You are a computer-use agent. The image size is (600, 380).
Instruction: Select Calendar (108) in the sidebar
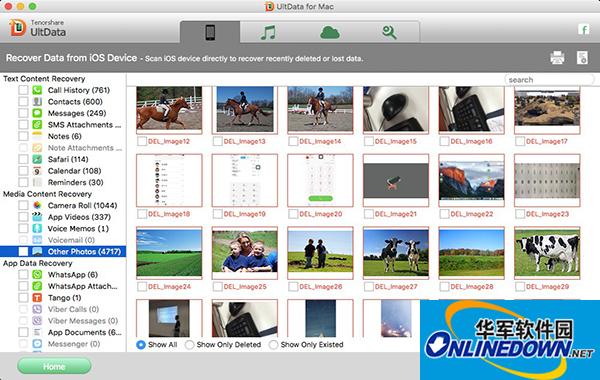click(x=75, y=171)
